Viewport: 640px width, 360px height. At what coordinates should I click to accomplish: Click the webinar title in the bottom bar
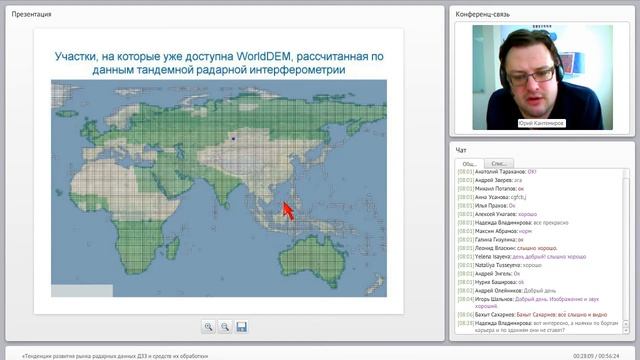click(115, 356)
